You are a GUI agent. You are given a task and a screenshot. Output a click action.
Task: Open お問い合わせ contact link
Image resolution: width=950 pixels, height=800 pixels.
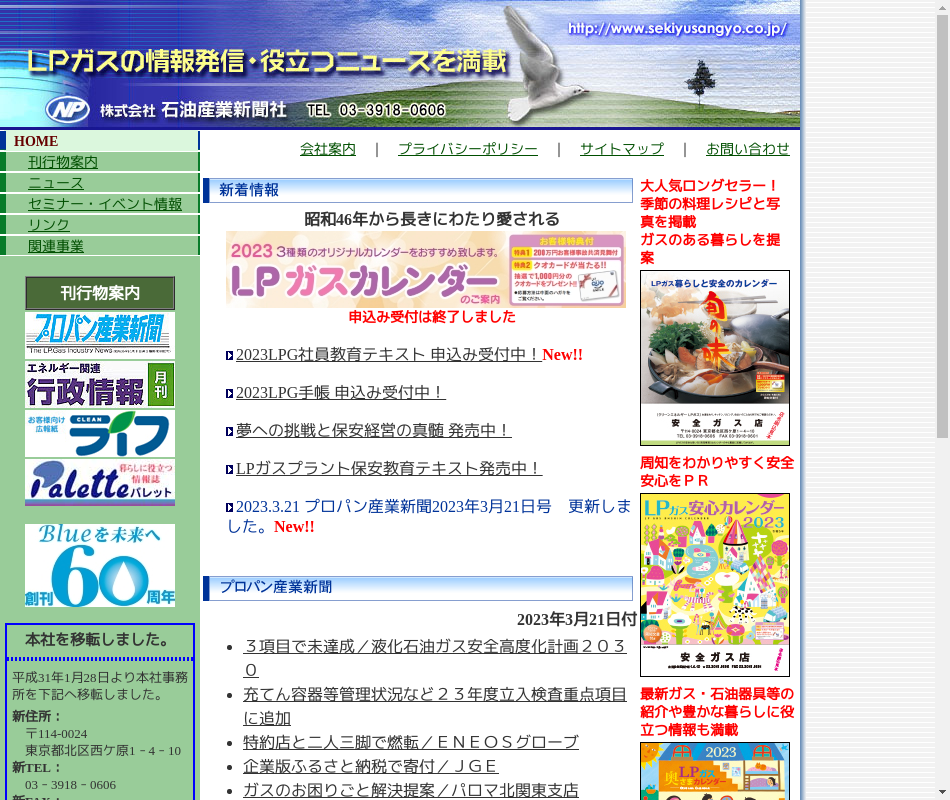point(748,149)
